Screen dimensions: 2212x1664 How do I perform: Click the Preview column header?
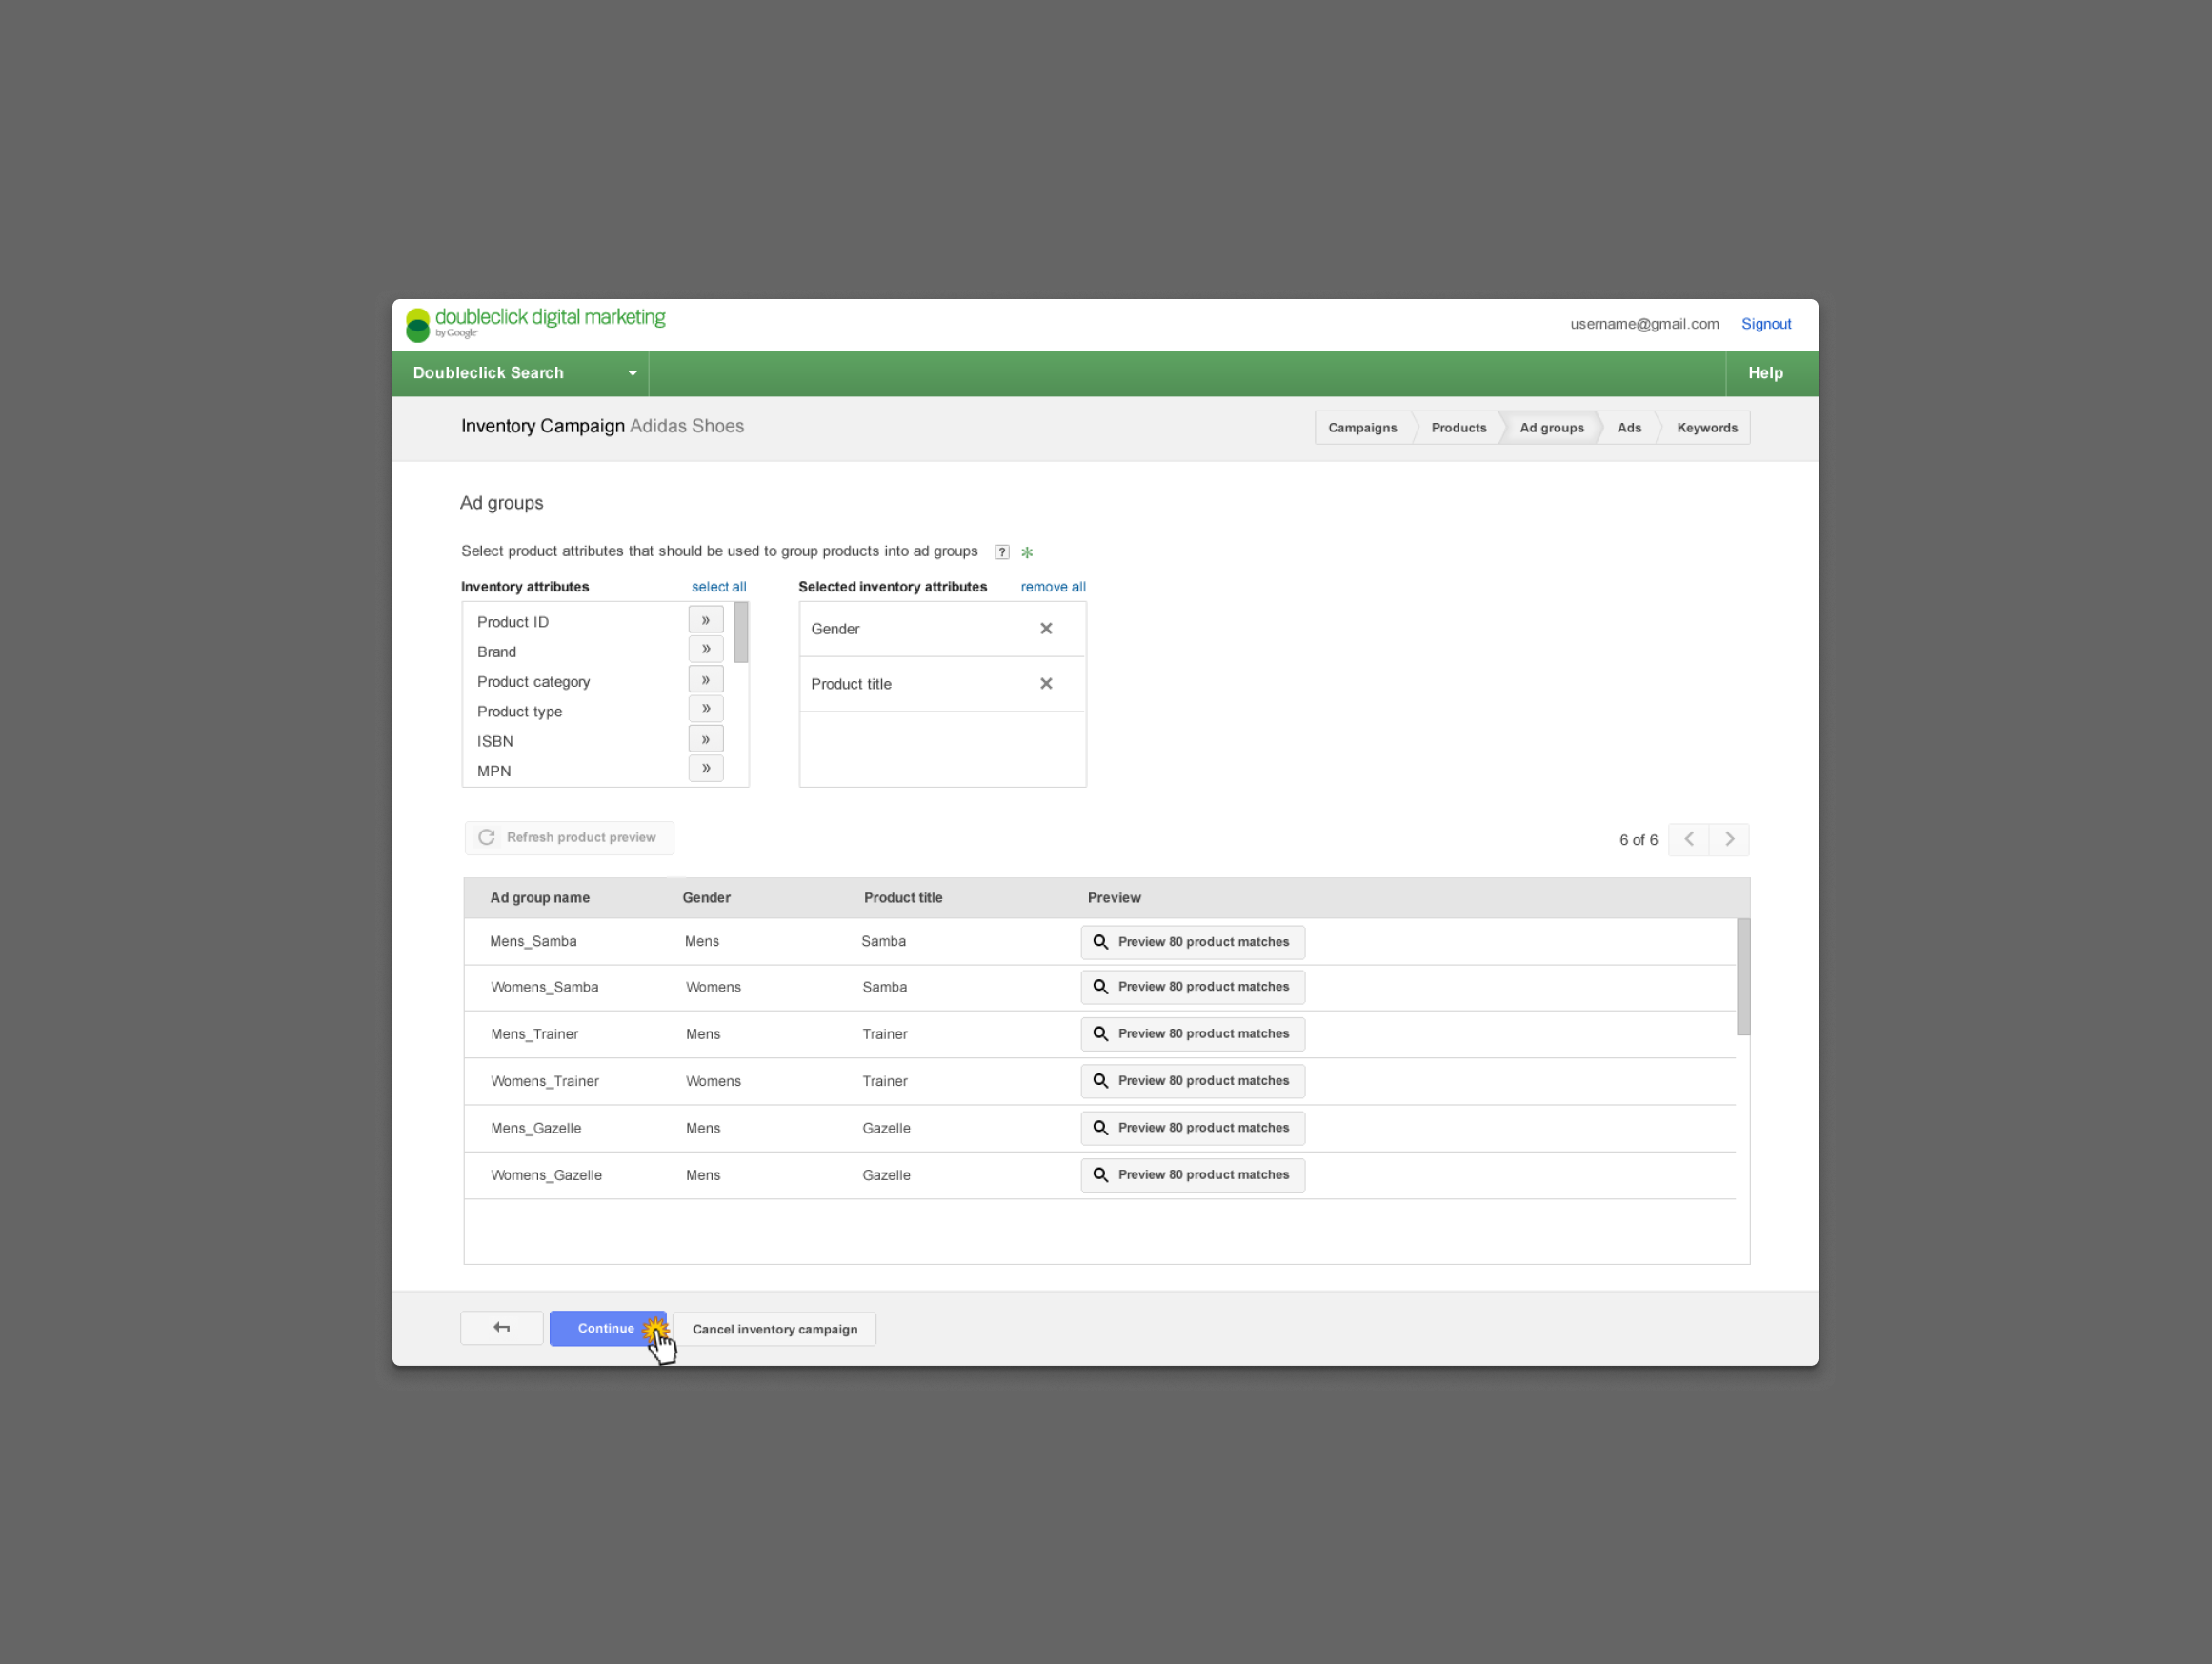pos(1114,898)
